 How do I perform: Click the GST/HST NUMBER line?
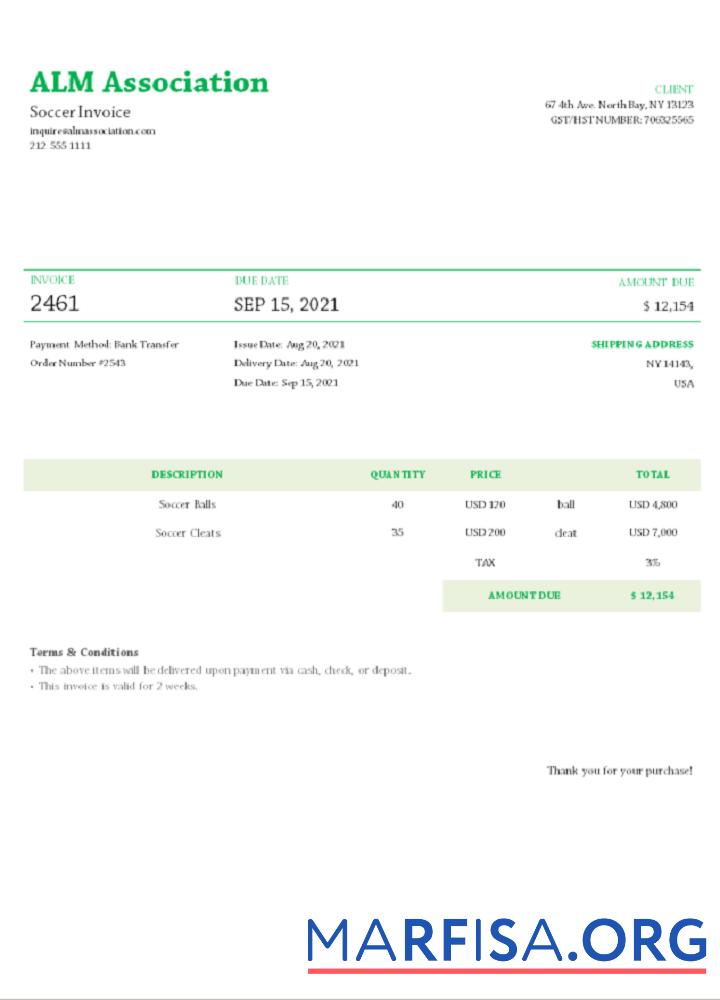[x=622, y=120]
